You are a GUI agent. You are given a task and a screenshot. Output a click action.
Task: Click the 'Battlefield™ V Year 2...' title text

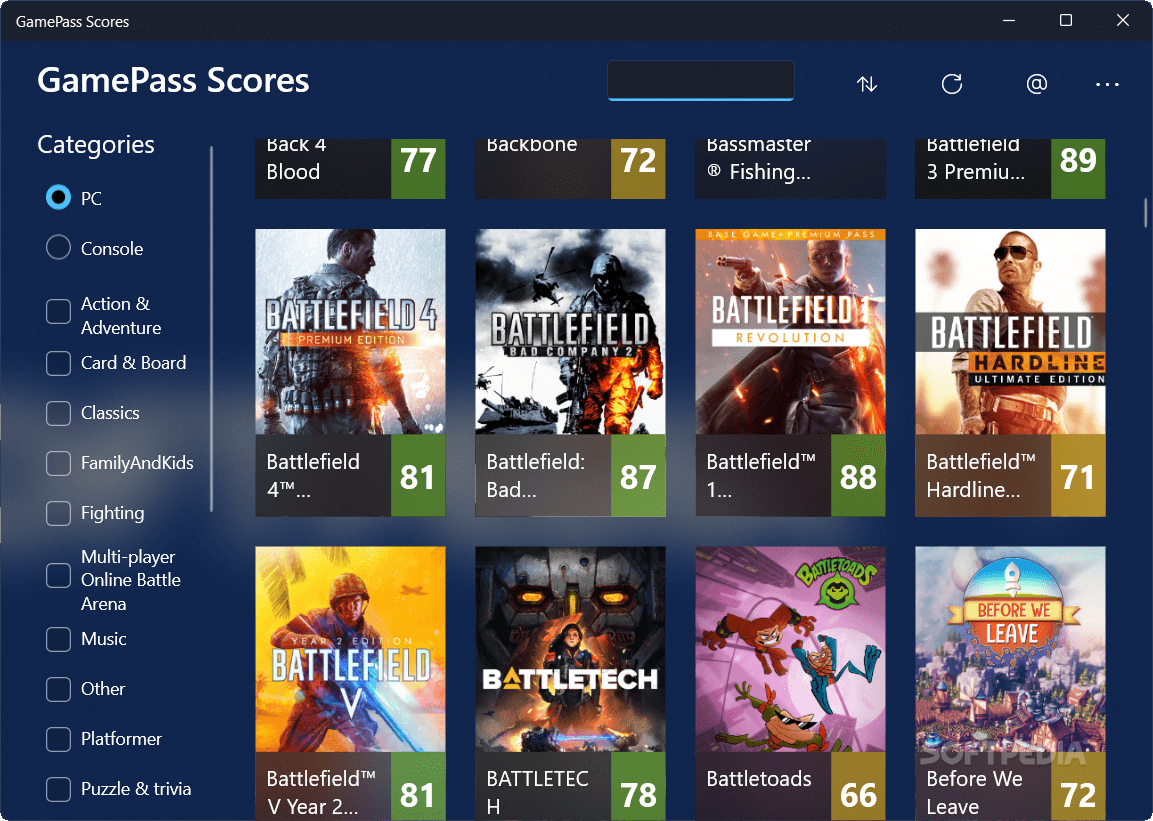pyautogui.click(x=321, y=792)
